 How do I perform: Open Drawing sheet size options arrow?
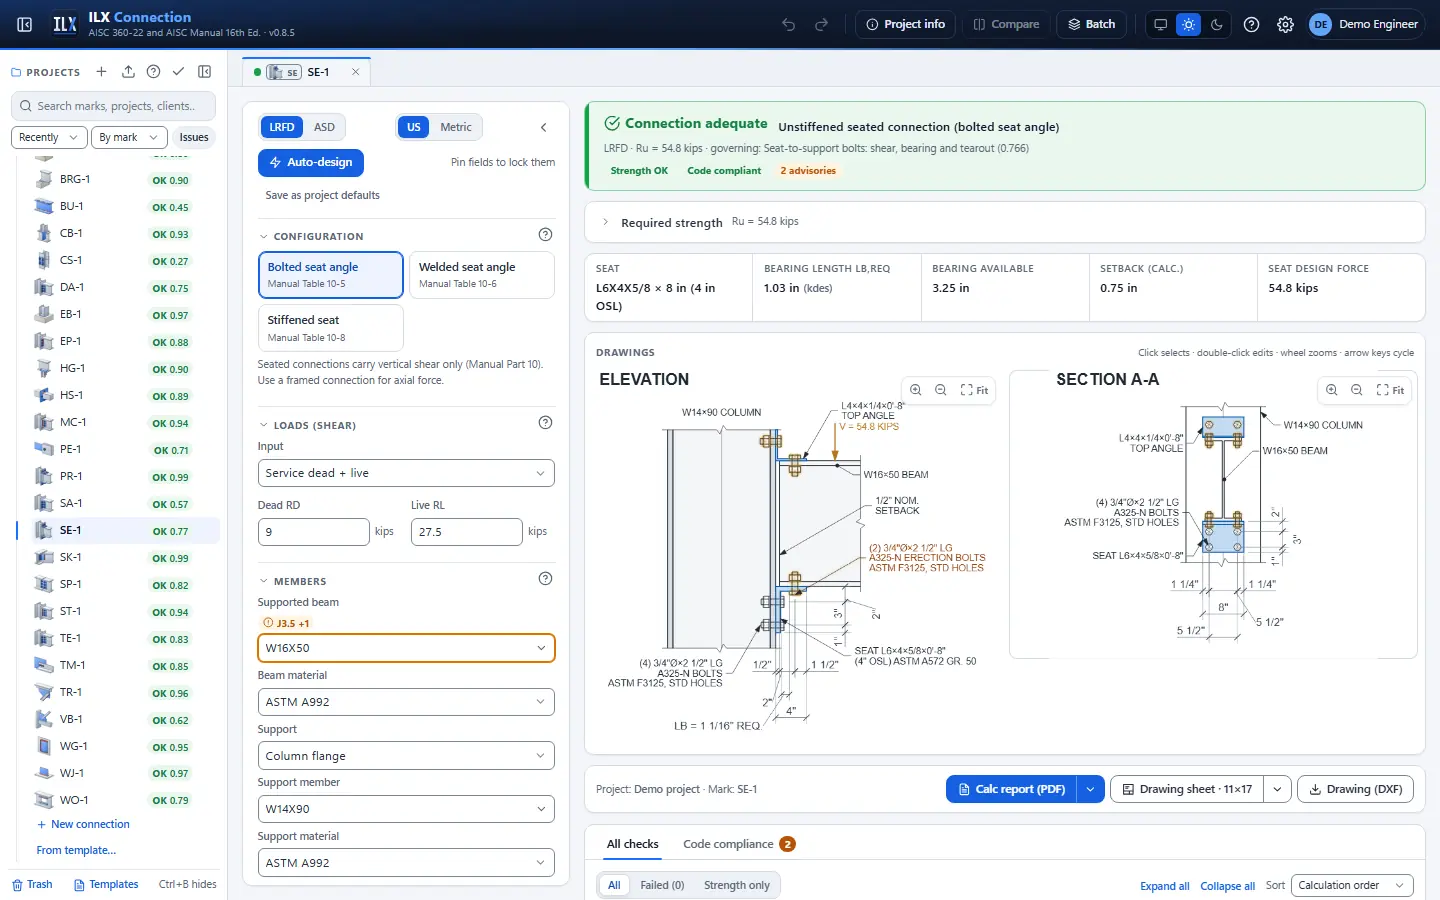pos(1278,789)
